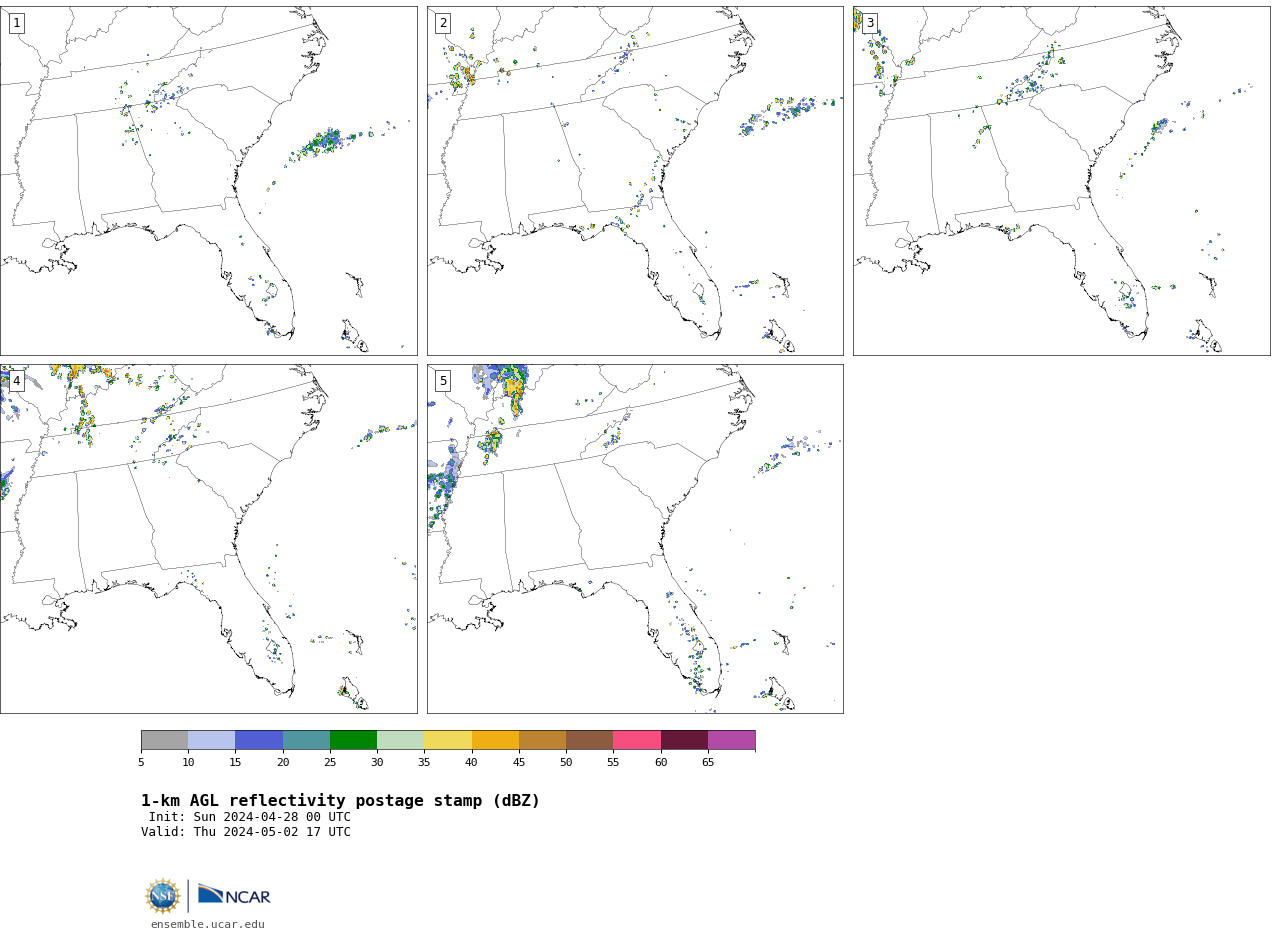The height and width of the screenshot is (936, 1280).
Task: Click the panel number 1 label
Action: click(16, 23)
